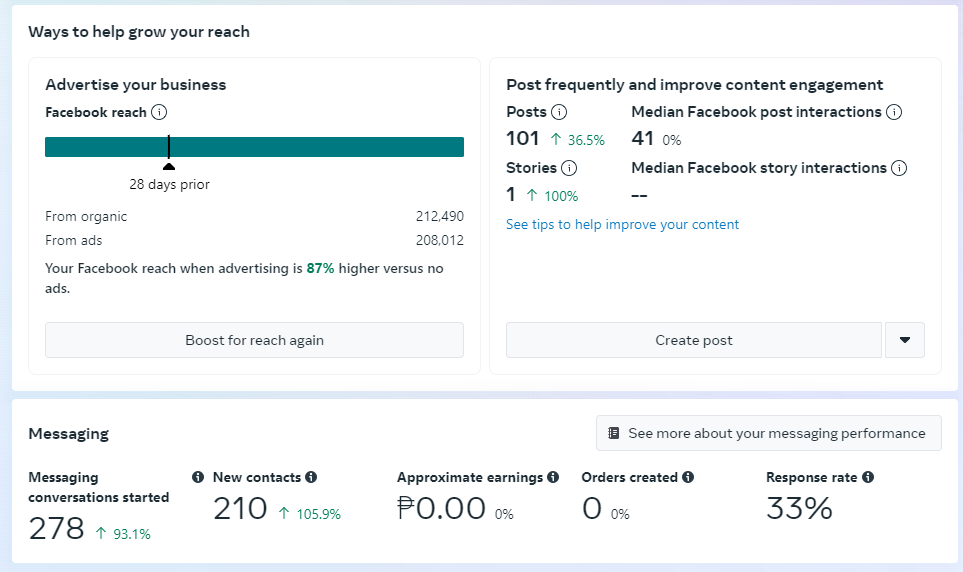Click the teal Facebook reach progress bar

coord(300,147)
